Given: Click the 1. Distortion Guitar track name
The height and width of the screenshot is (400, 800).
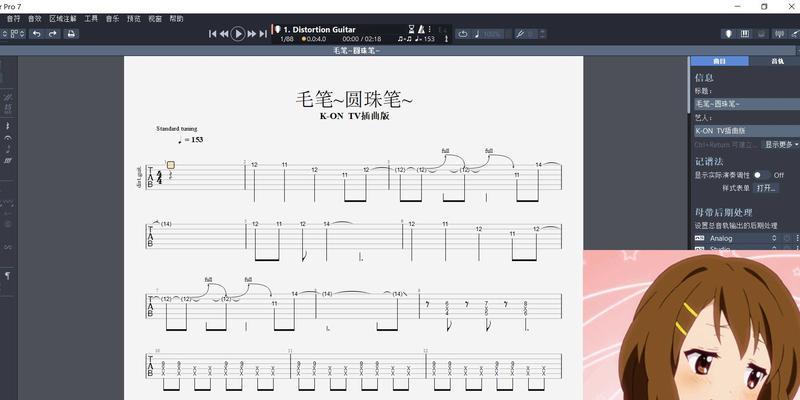Looking at the screenshot, I should 319,30.
